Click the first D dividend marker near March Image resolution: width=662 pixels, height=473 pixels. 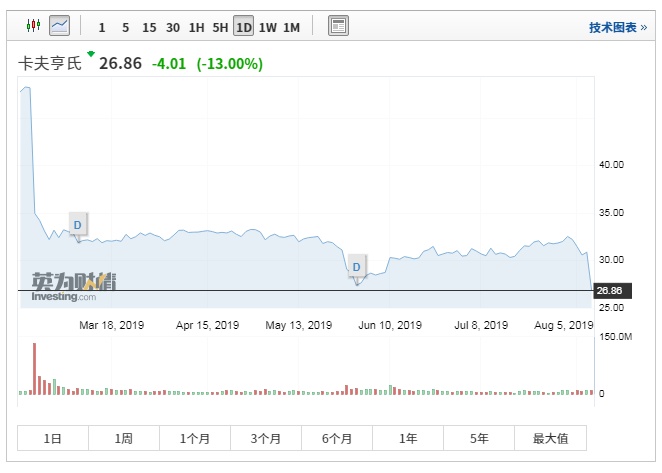(x=77, y=225)
